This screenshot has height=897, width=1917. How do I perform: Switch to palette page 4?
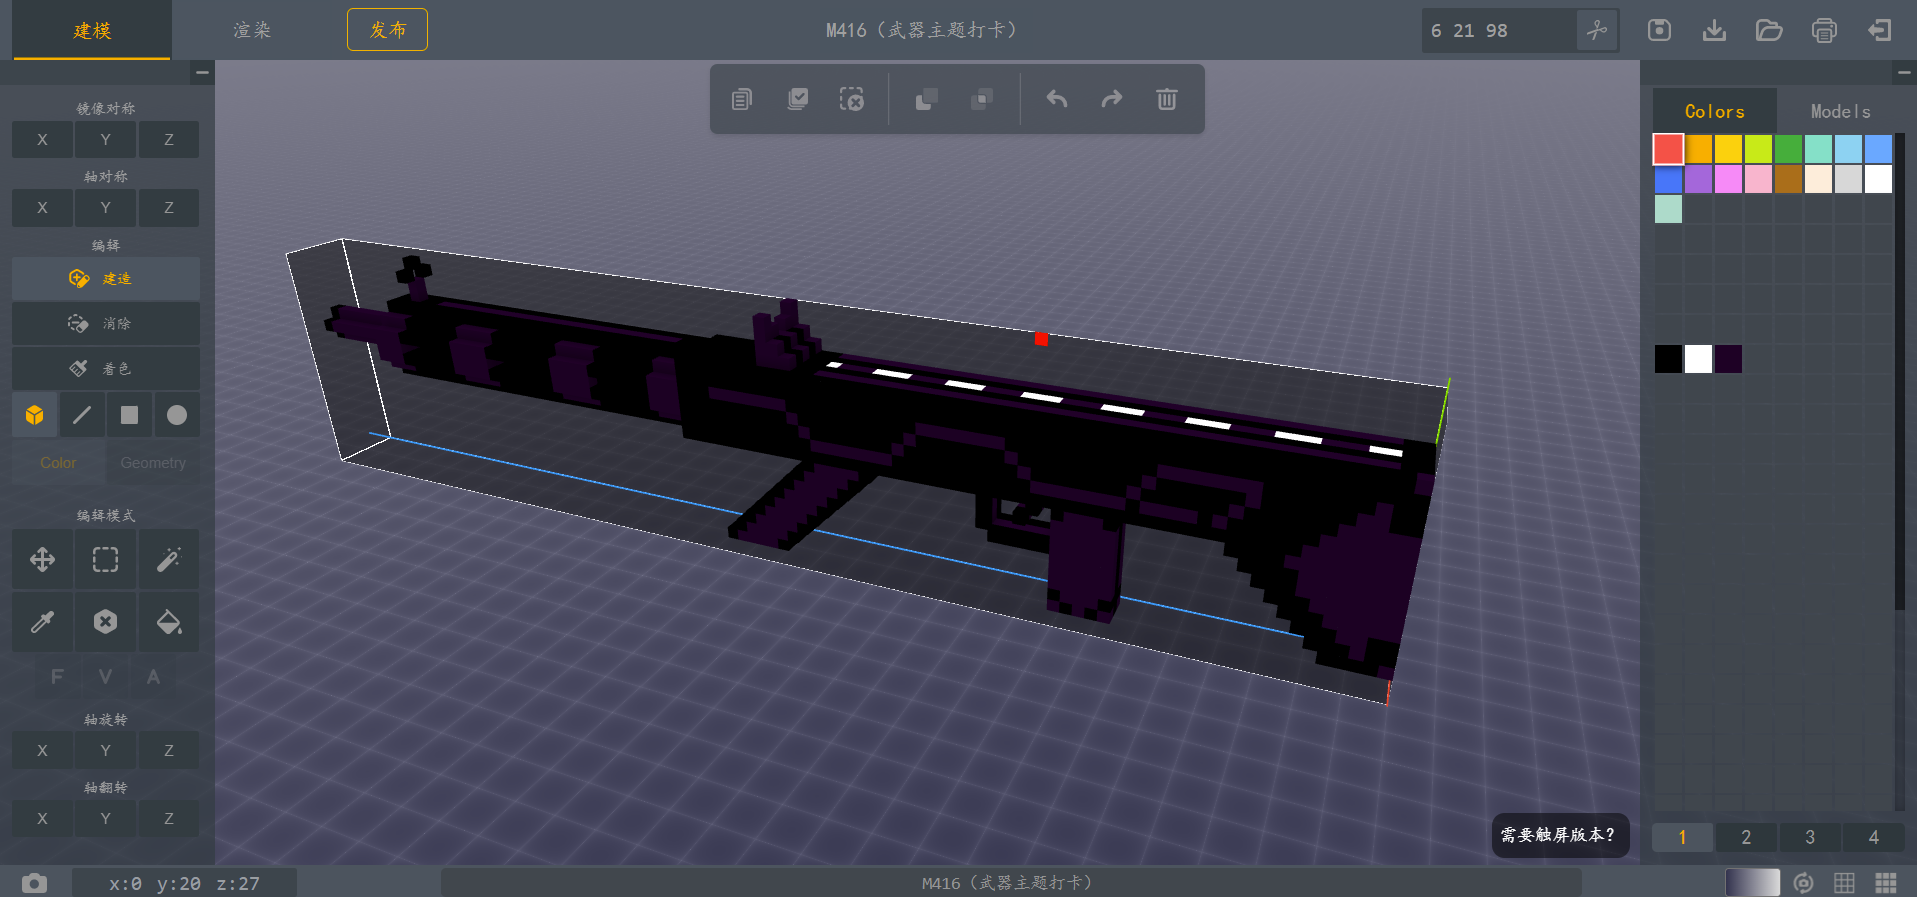[1873, 837]
